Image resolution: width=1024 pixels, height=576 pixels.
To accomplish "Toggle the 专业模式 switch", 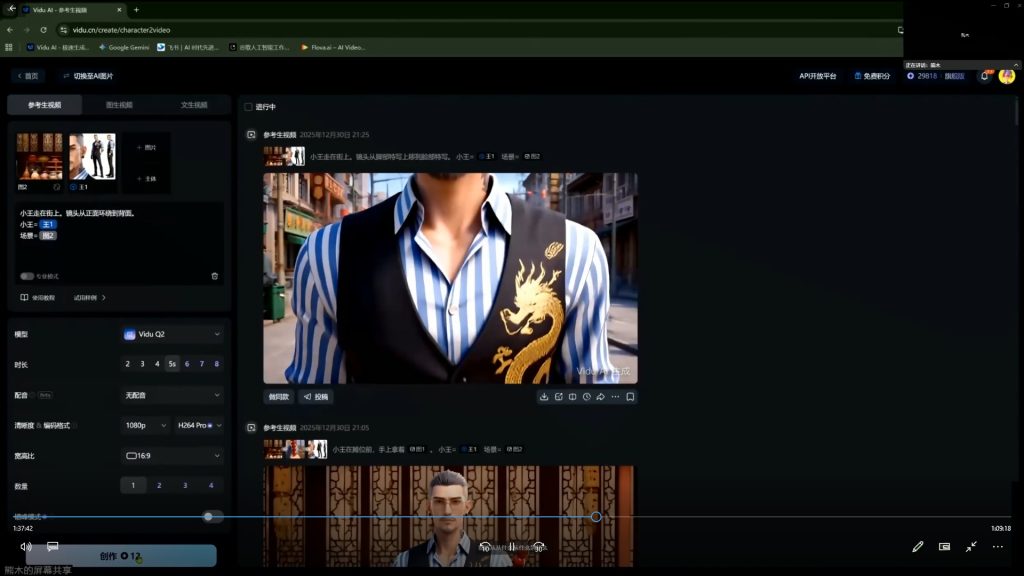I will pyautogui.click(x=27, y=276).
